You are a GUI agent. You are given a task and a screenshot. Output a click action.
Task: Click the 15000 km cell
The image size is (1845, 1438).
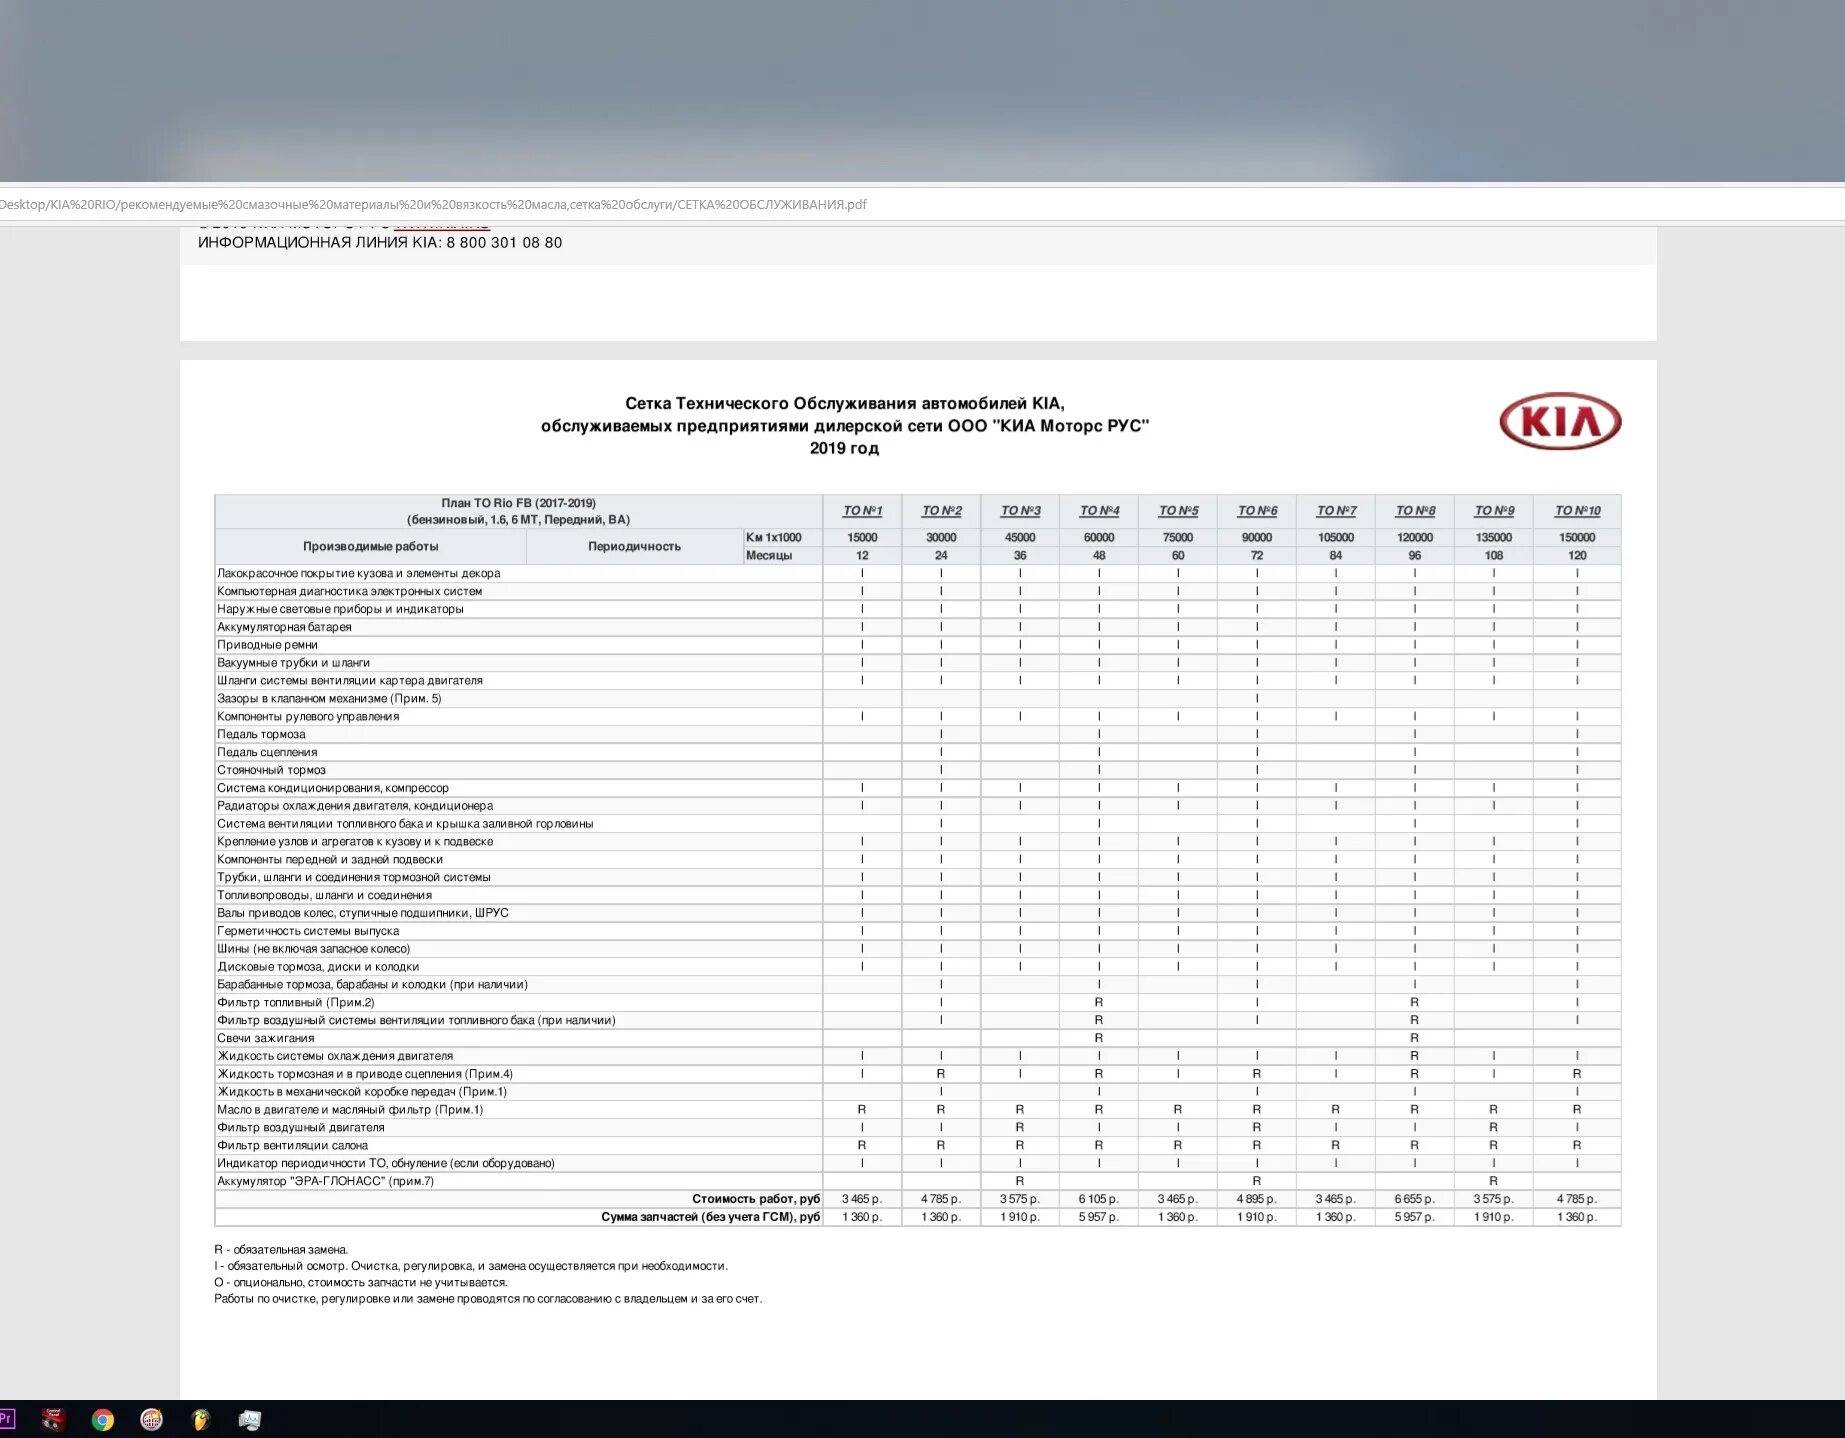pyautogui.click(x=862, y=537)
